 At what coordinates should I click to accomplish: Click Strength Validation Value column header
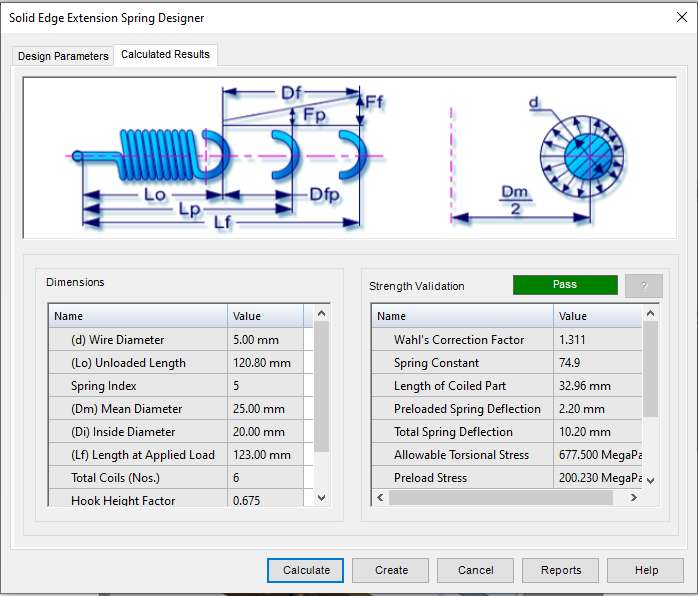pos(598,316)
